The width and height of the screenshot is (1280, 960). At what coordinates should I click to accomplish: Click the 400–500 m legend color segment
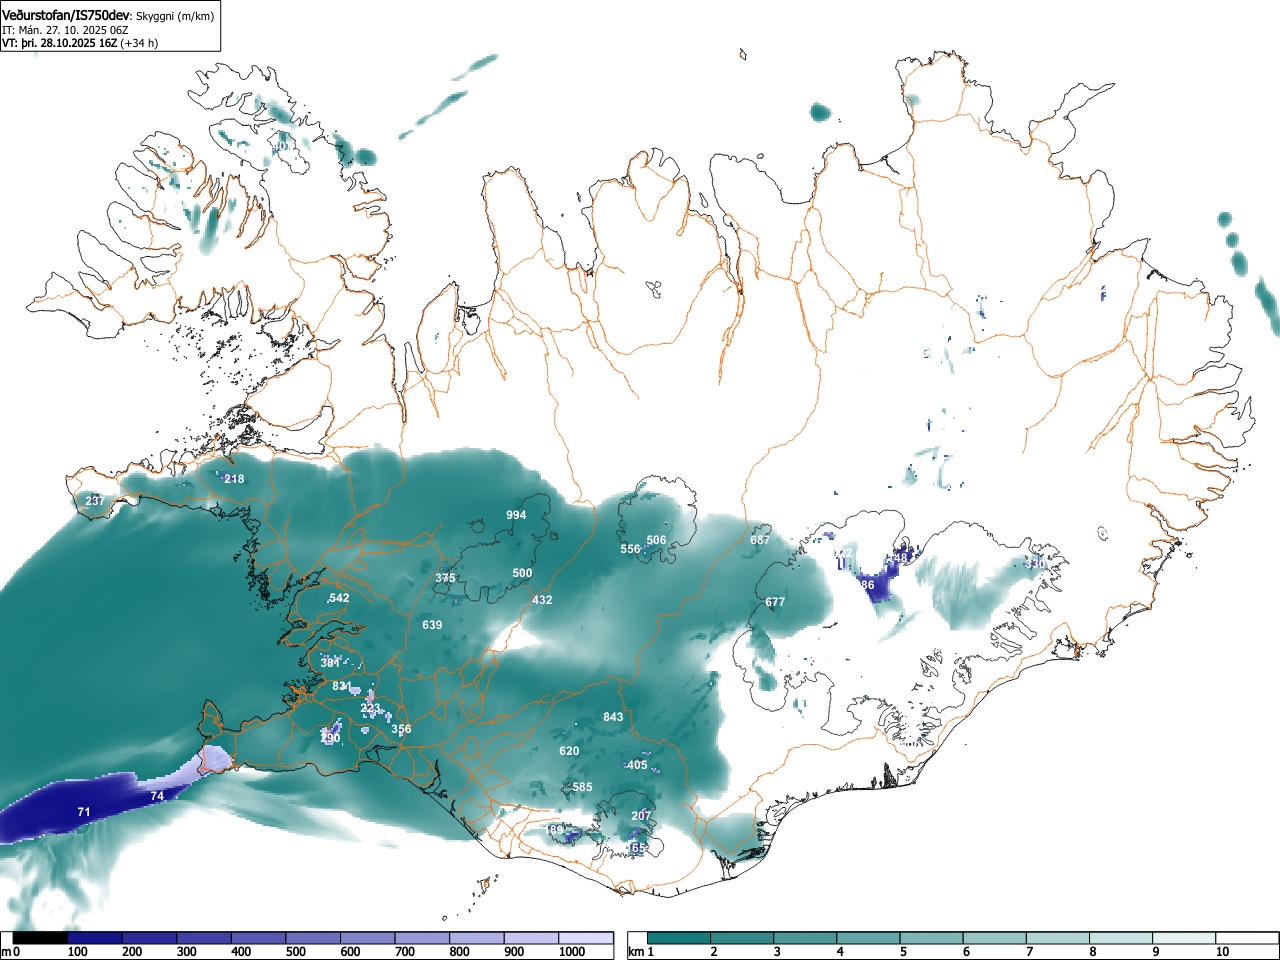coord(259,938)
